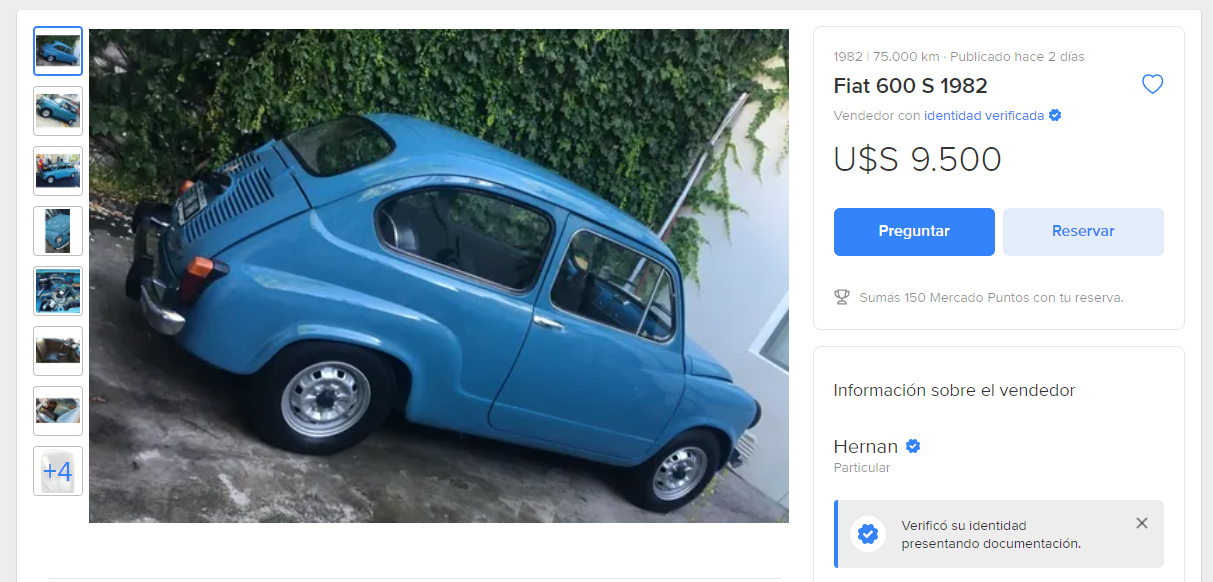
Task: Click verified badge beside seller name Hernan
Action: point(912,446)
